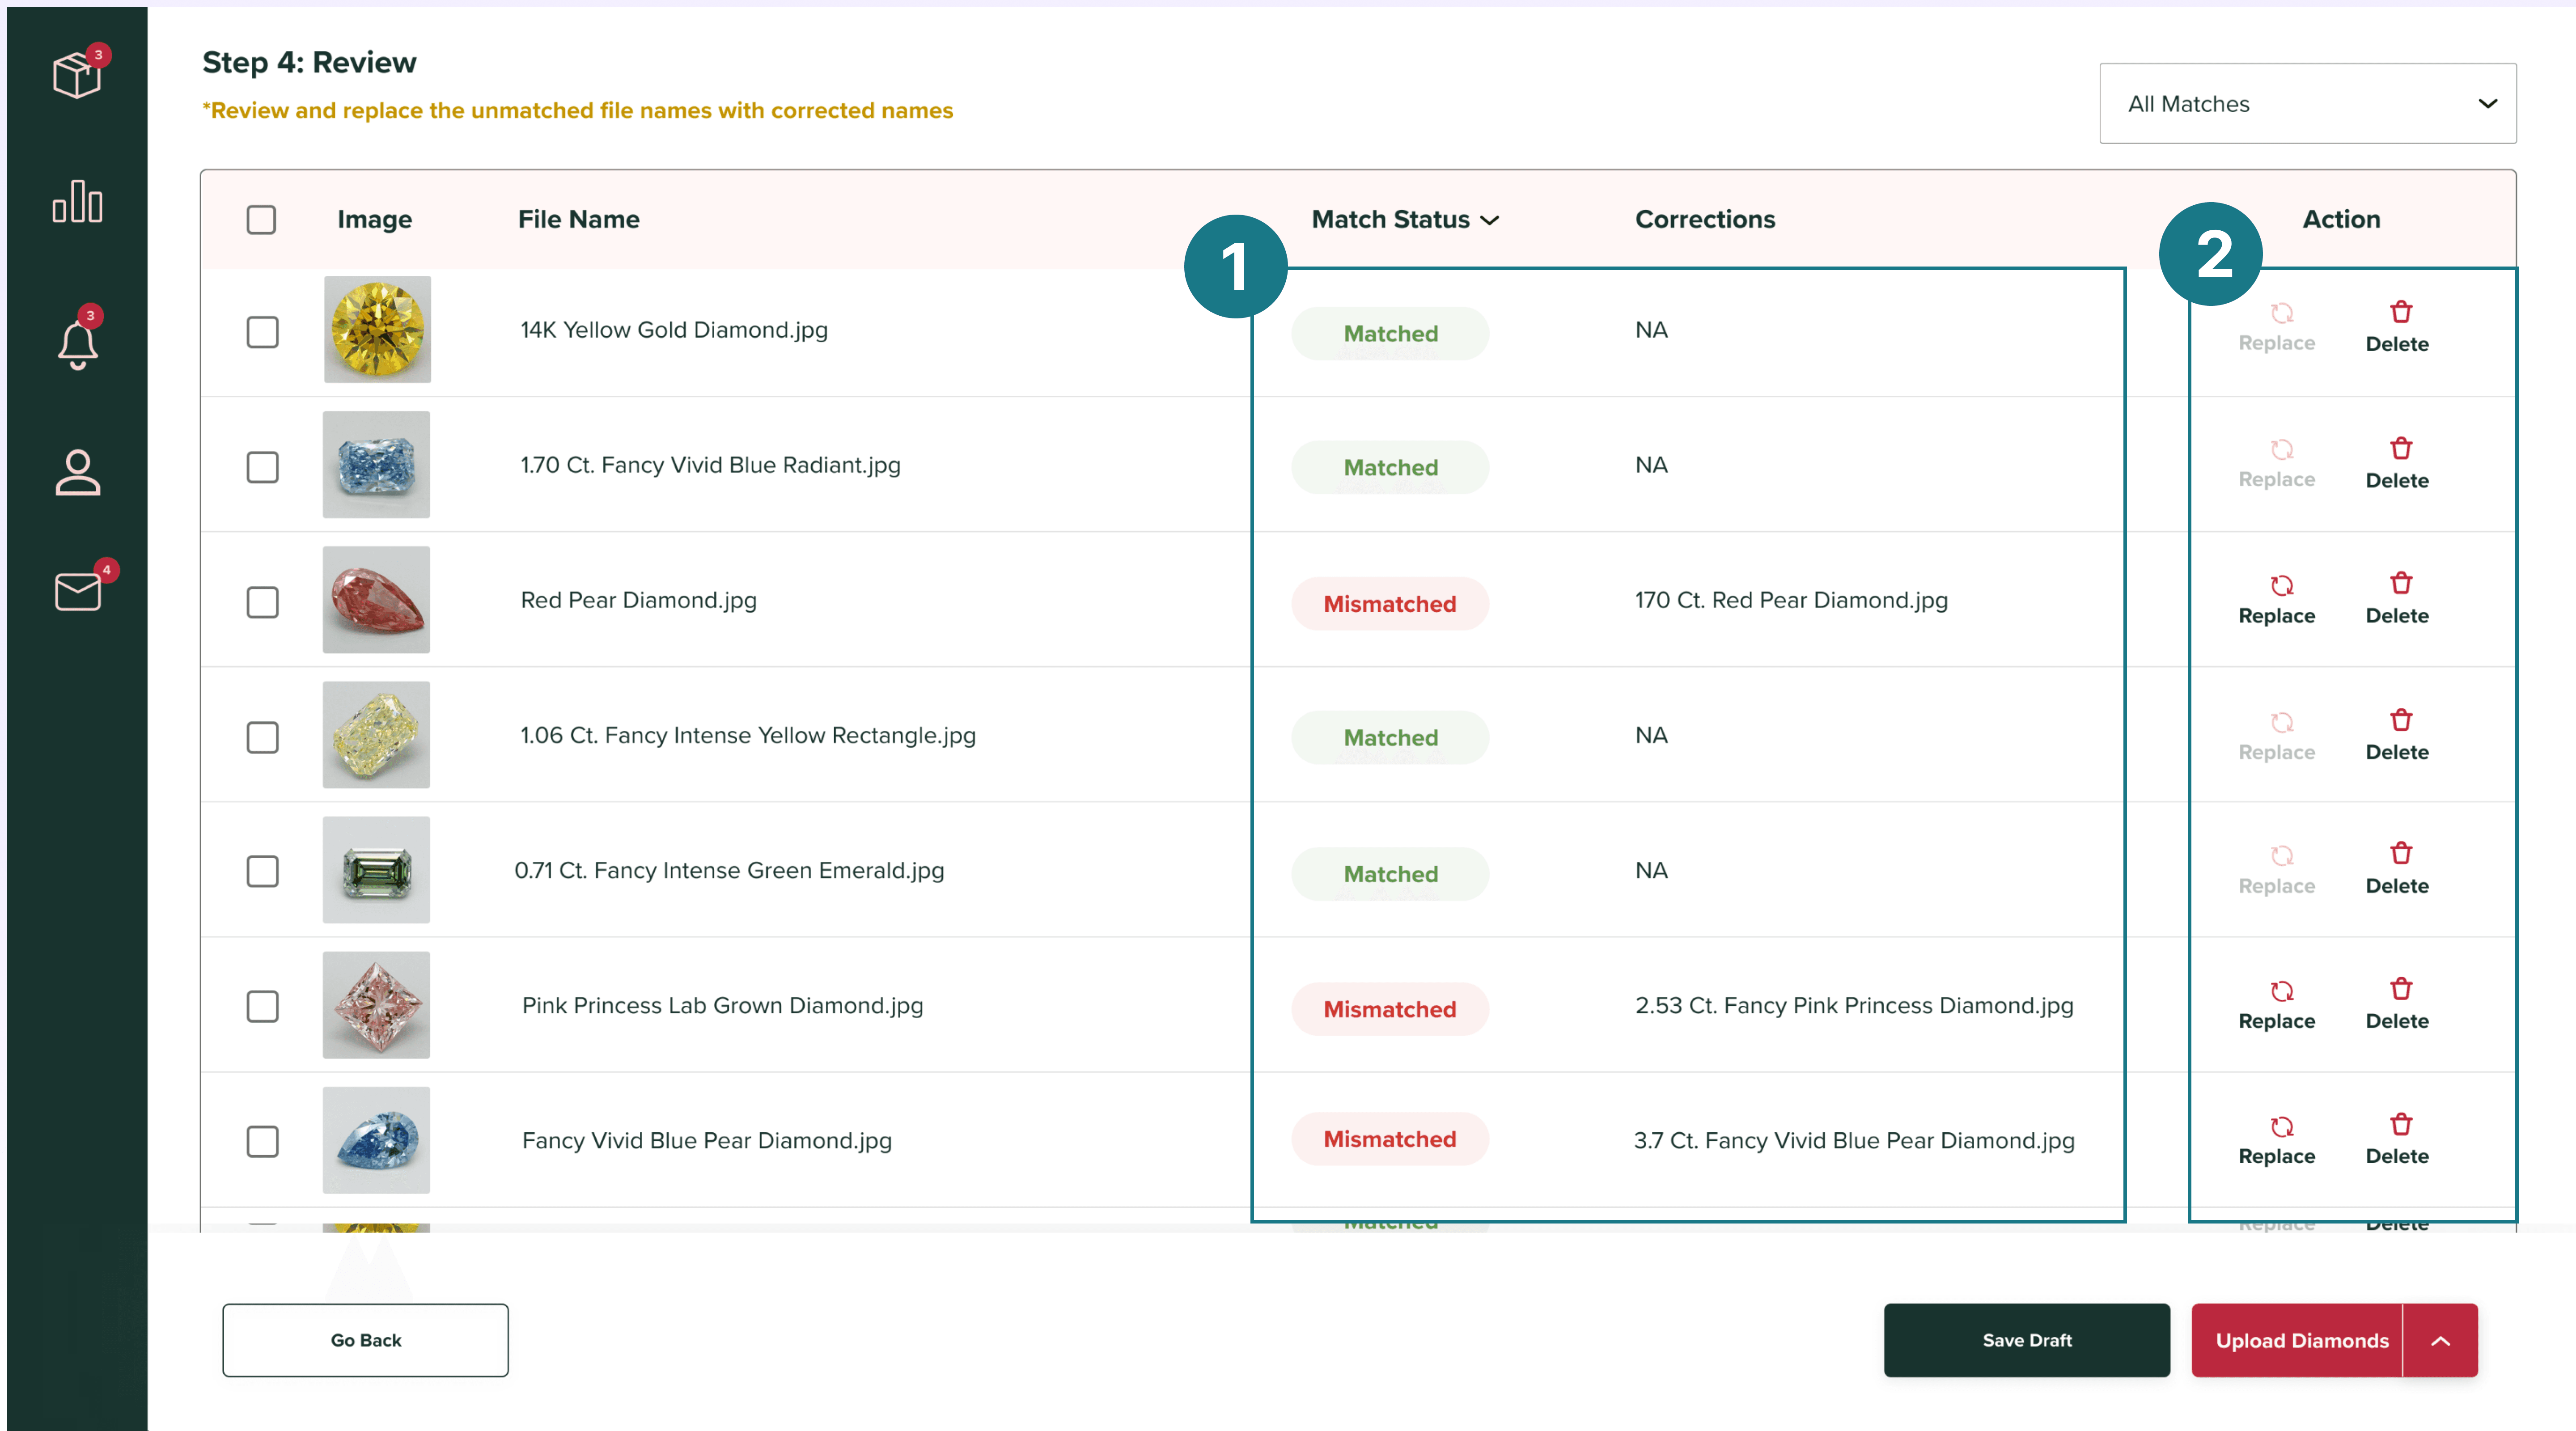Click the Upload Diamonds button
2576x1431 pixels.
(x=2300, y=1341)
